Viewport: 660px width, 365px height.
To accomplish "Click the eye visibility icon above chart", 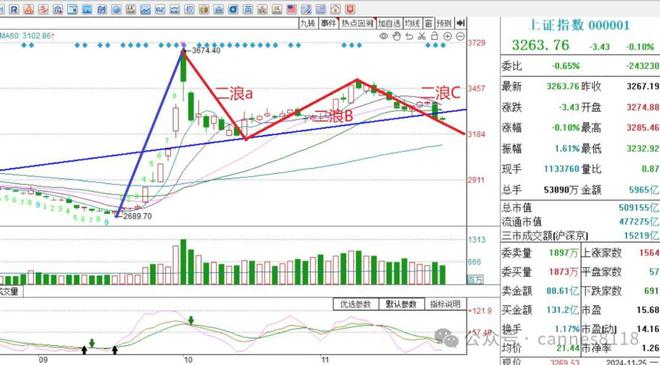I will (x=383, y=36).
